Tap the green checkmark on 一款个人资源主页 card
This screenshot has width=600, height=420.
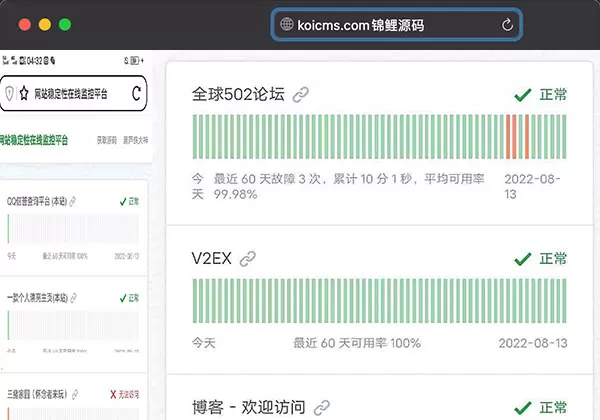[x=123, y=298]
